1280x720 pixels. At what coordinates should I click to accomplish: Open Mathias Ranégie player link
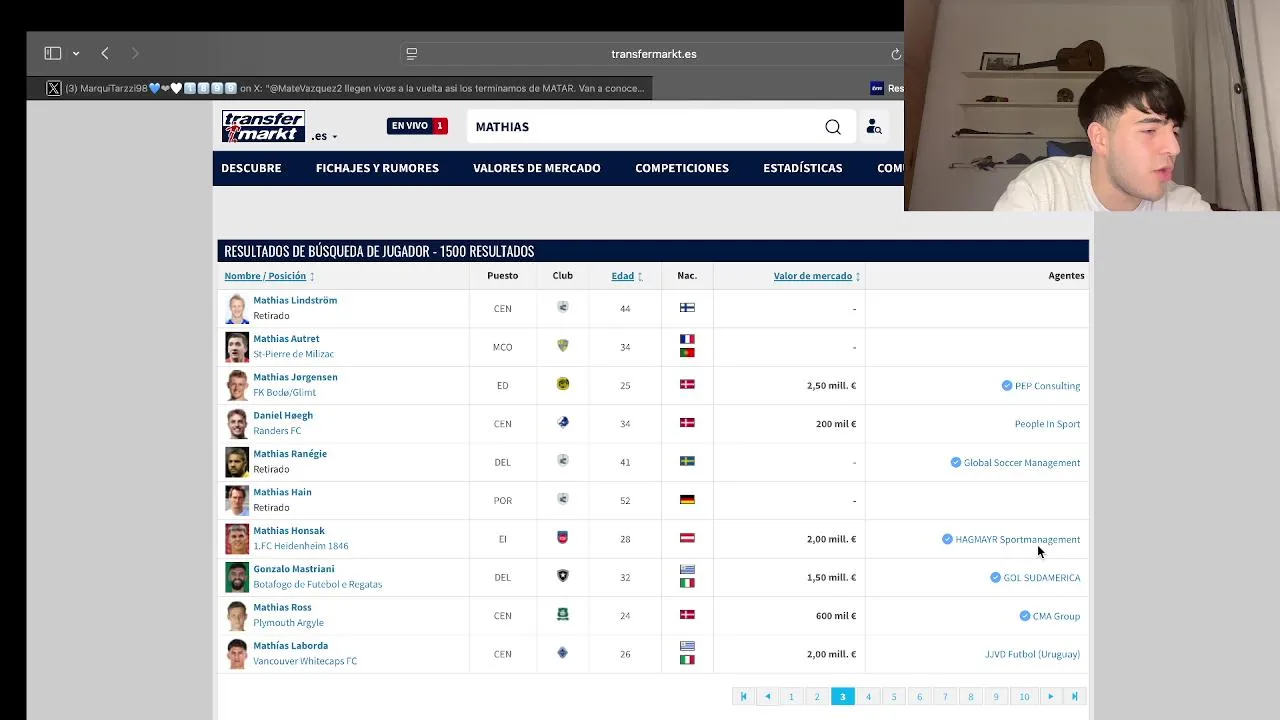point(290,454)
